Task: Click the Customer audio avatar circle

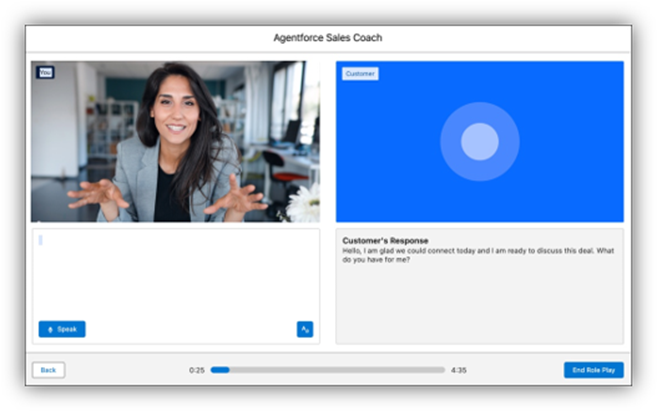Action: coord(480,142)
